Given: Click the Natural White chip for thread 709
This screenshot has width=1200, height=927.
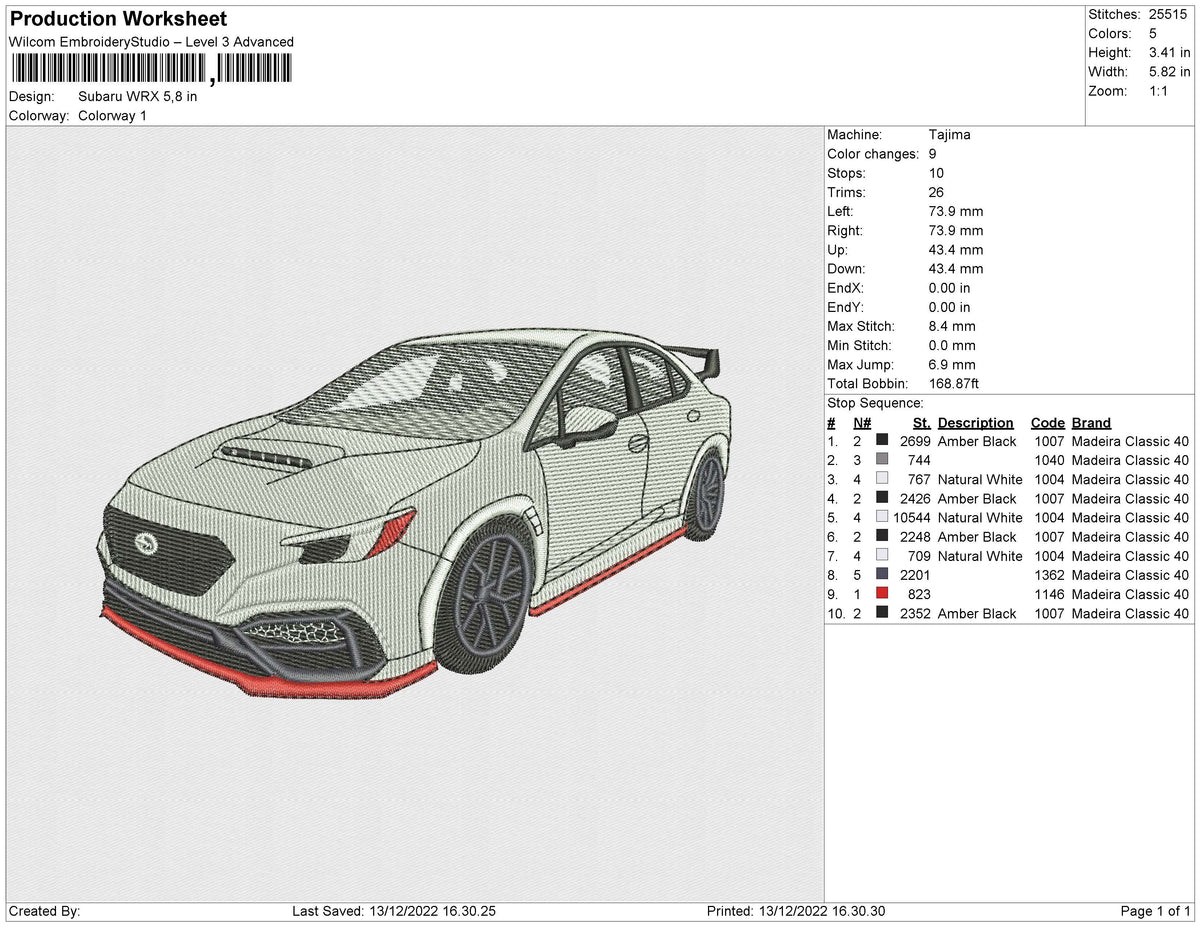Looking at the screenshot, I should coord(882,556).
